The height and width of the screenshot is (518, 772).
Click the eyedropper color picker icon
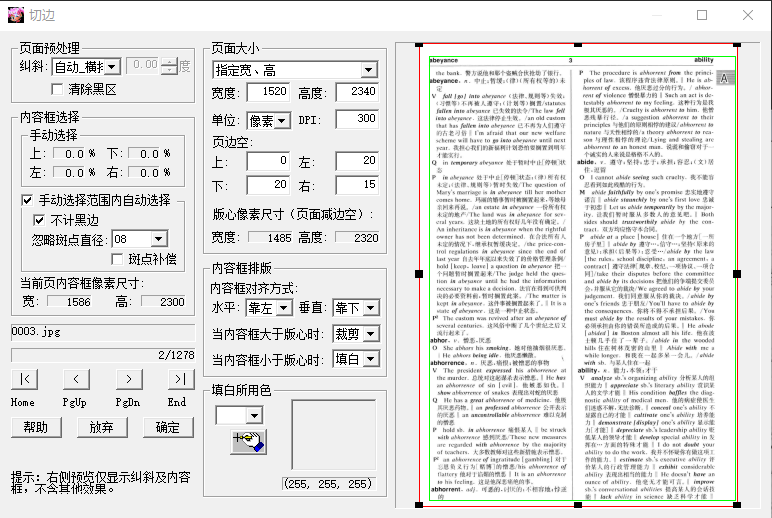click(x=249, y=441)
